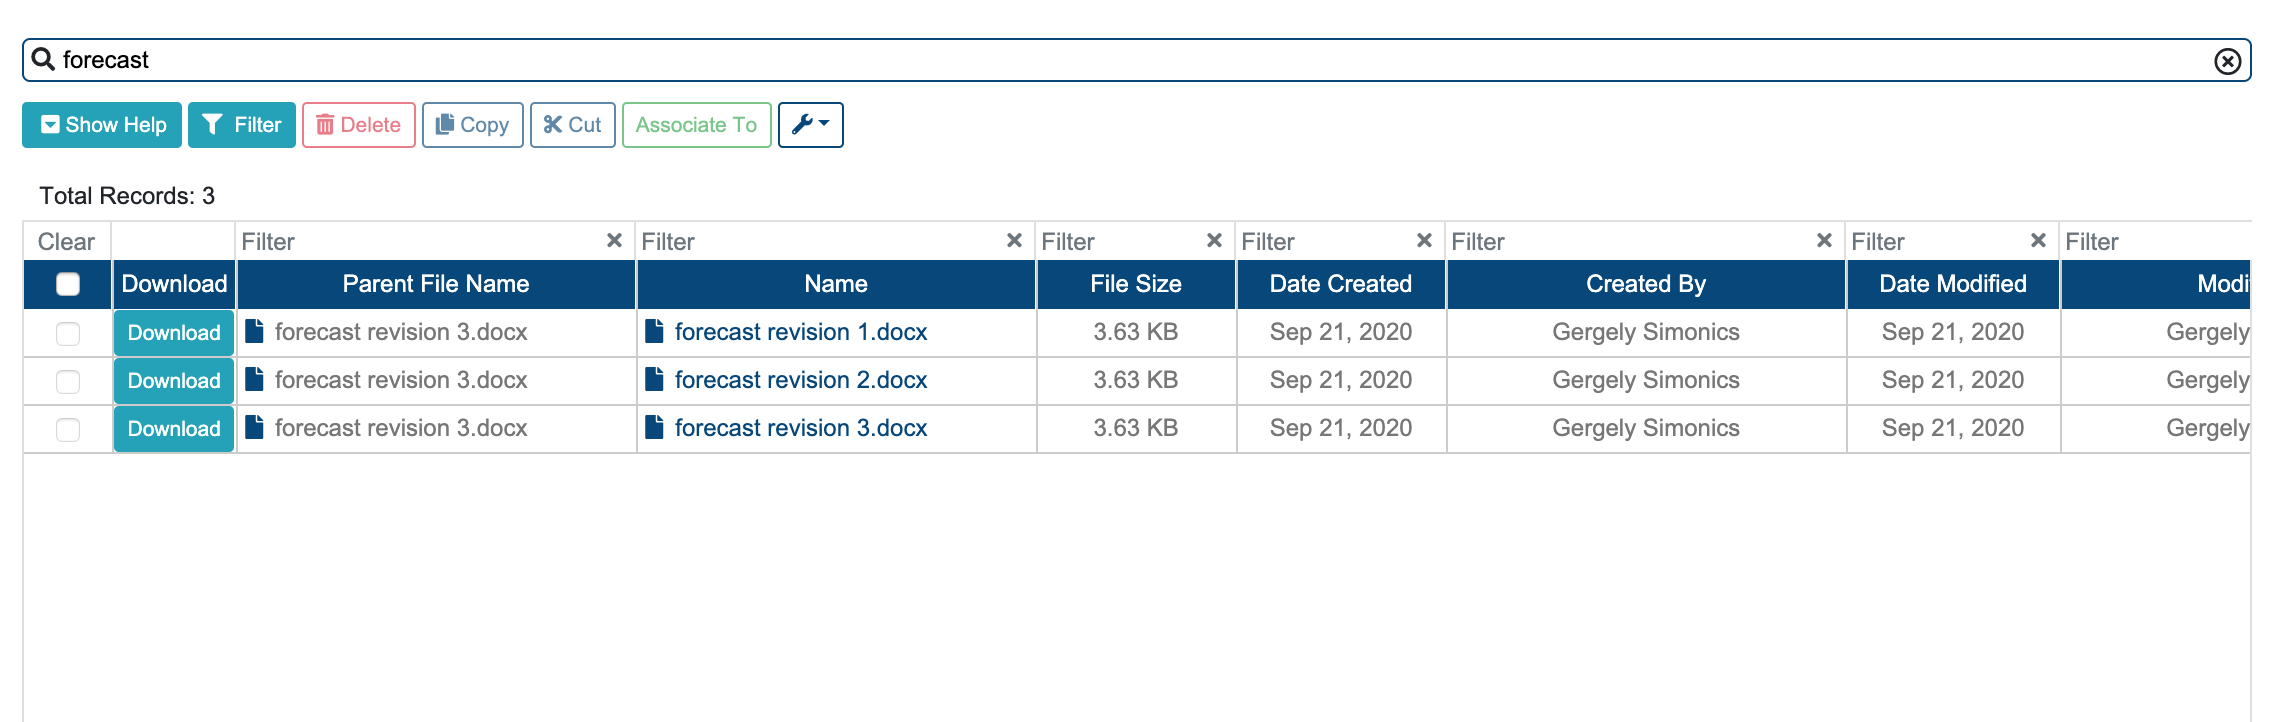2270x722 pixels.
Task: Clear the Date Created filter X
Action: coord(1424,241)
